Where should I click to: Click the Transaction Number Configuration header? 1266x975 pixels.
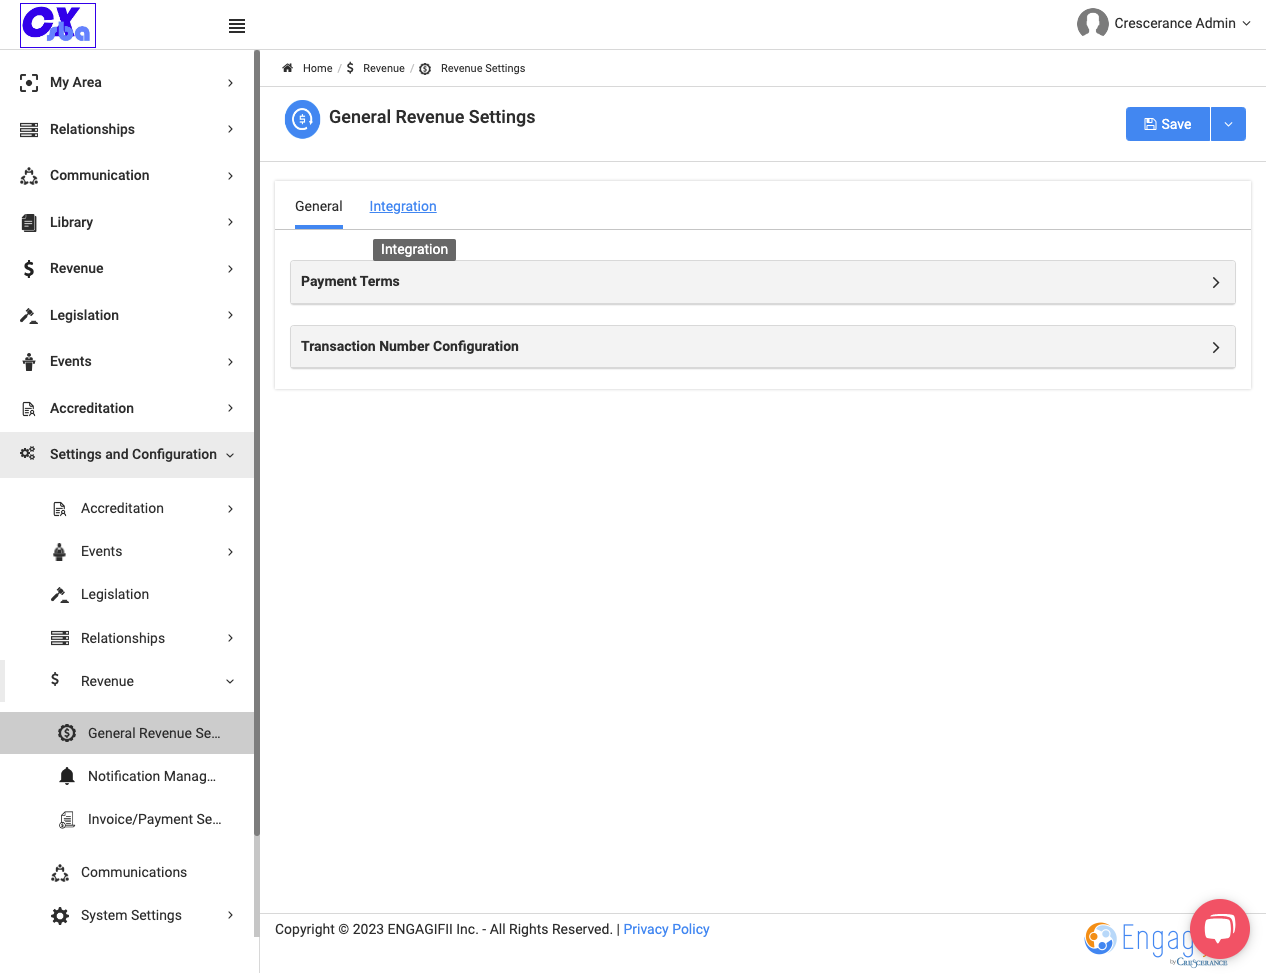763,347
